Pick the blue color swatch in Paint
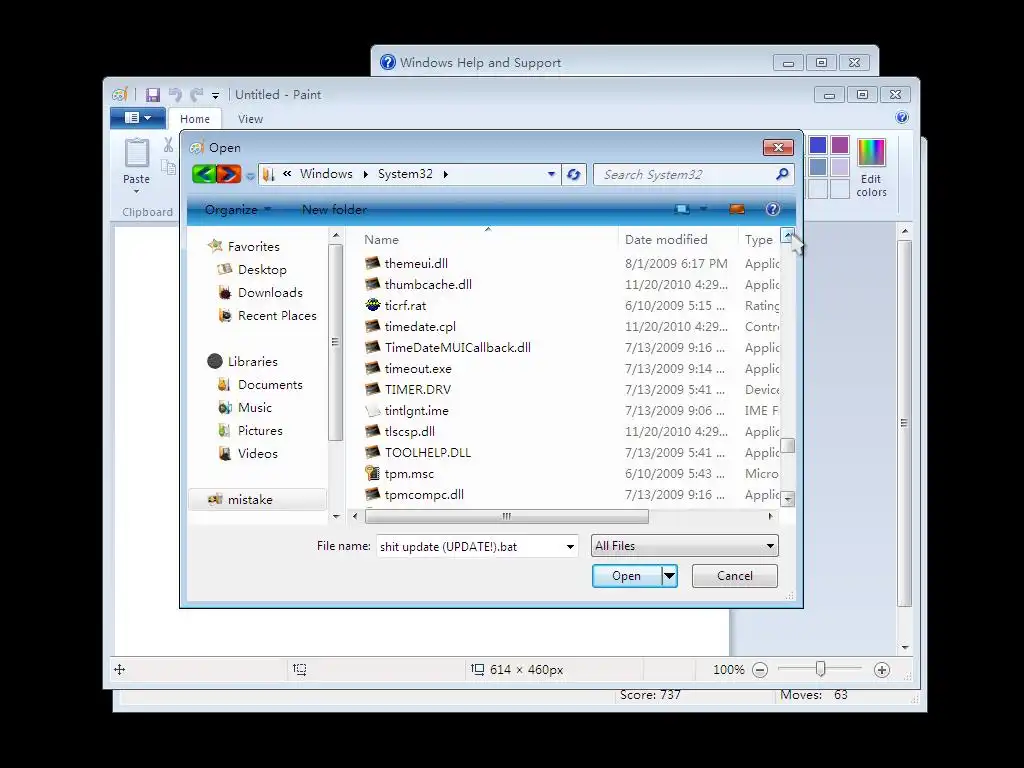The height and width of the screenshot is (768, 1024). [x=818, y=145]
